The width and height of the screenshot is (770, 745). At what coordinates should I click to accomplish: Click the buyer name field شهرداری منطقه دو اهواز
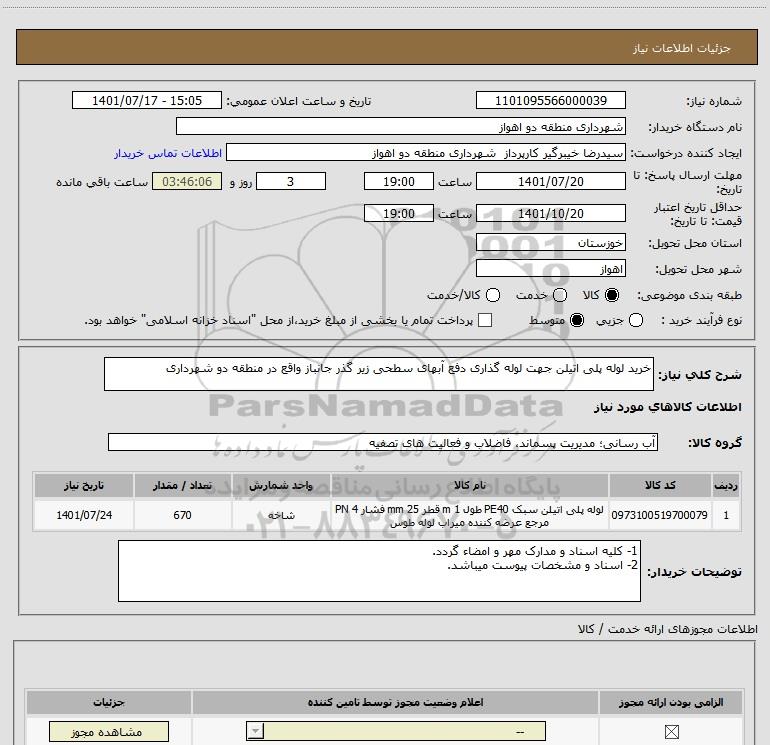pos(401,126)
